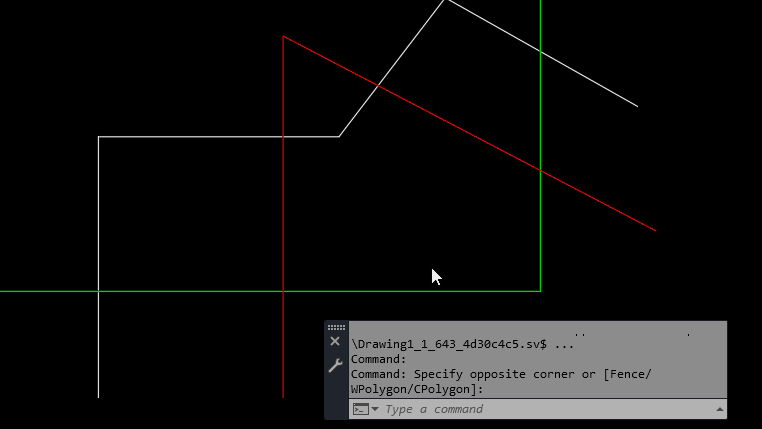Viewport: 762px width, 429px height.
Task: Select the Fence option in prompt
Action: [x=627, y=374]
